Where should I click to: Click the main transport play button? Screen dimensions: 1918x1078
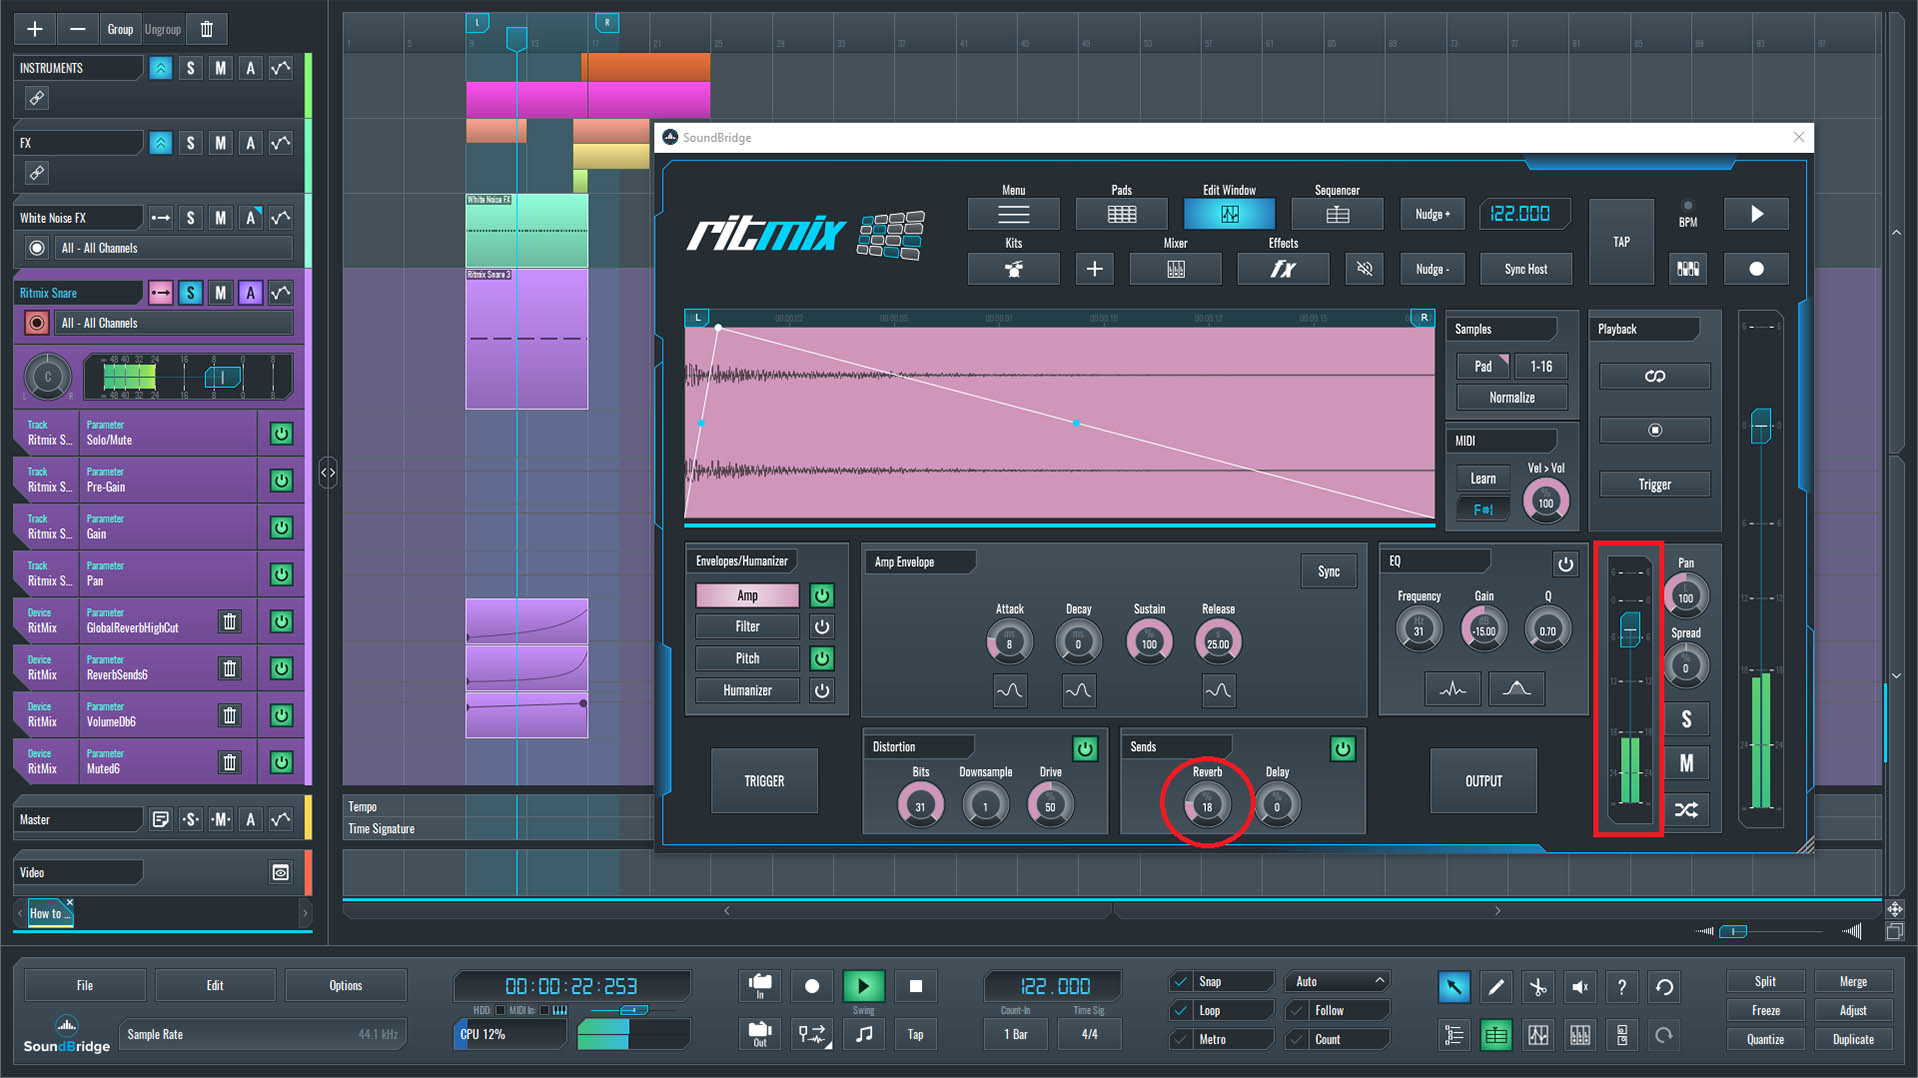863,986
